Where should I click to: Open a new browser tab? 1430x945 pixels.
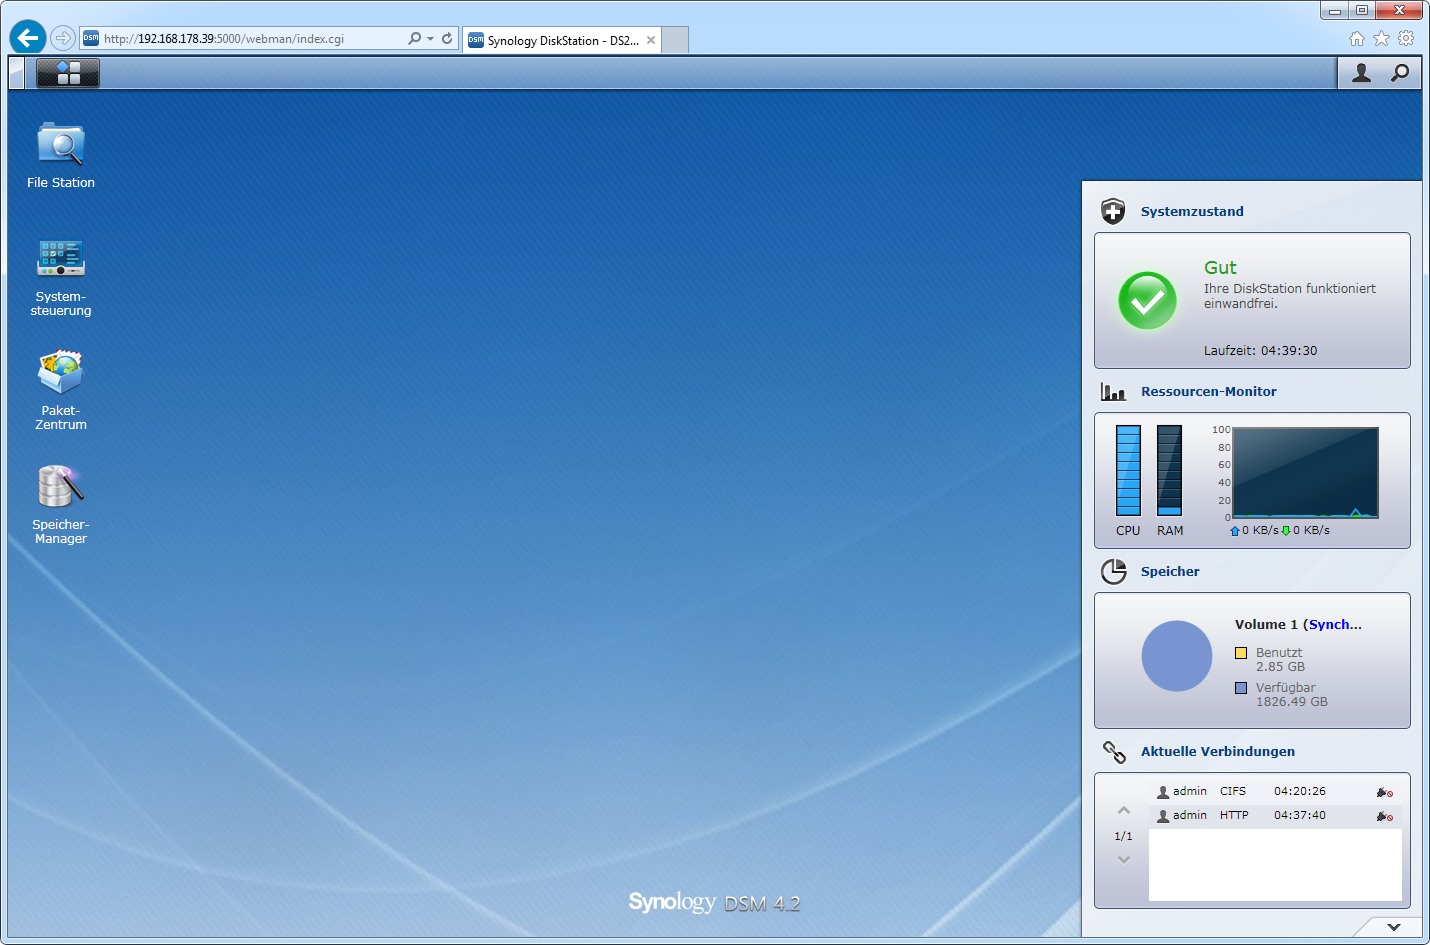676,40
